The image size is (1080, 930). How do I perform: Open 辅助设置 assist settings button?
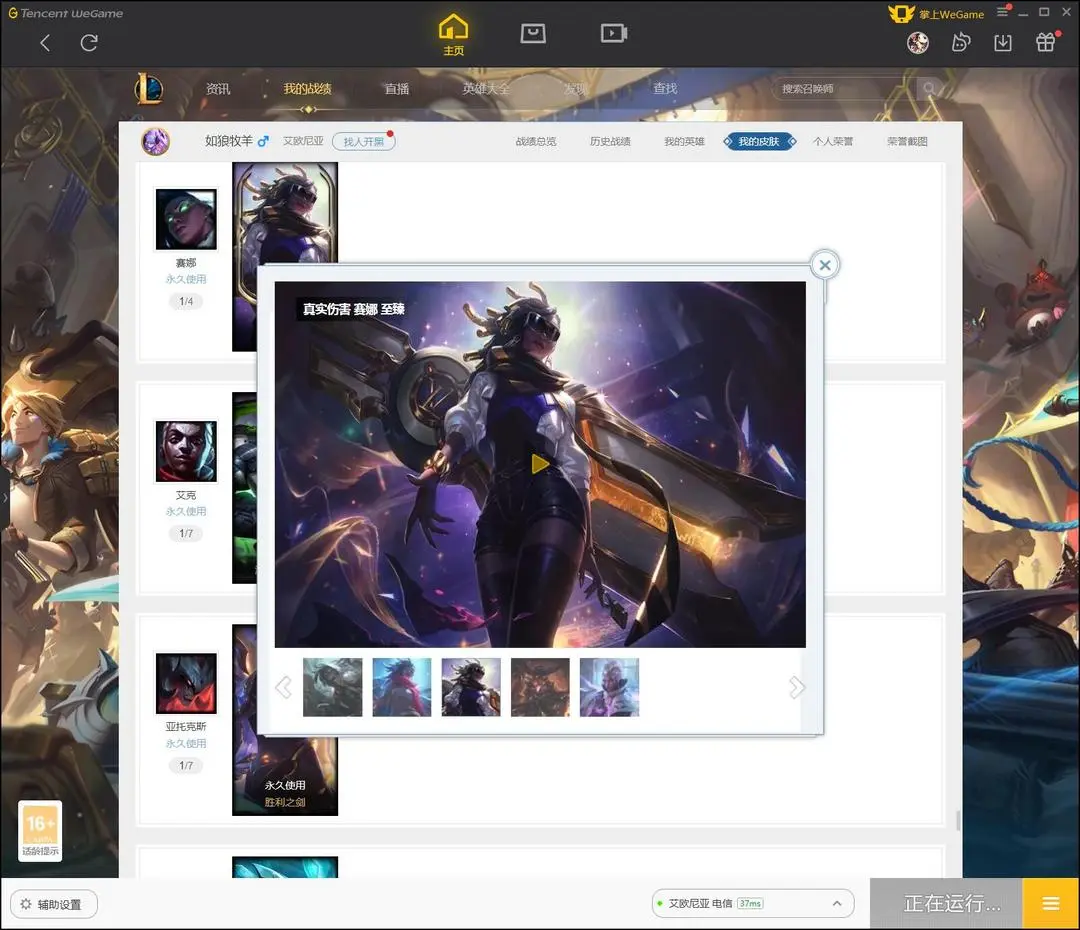[x=54, y=904]
